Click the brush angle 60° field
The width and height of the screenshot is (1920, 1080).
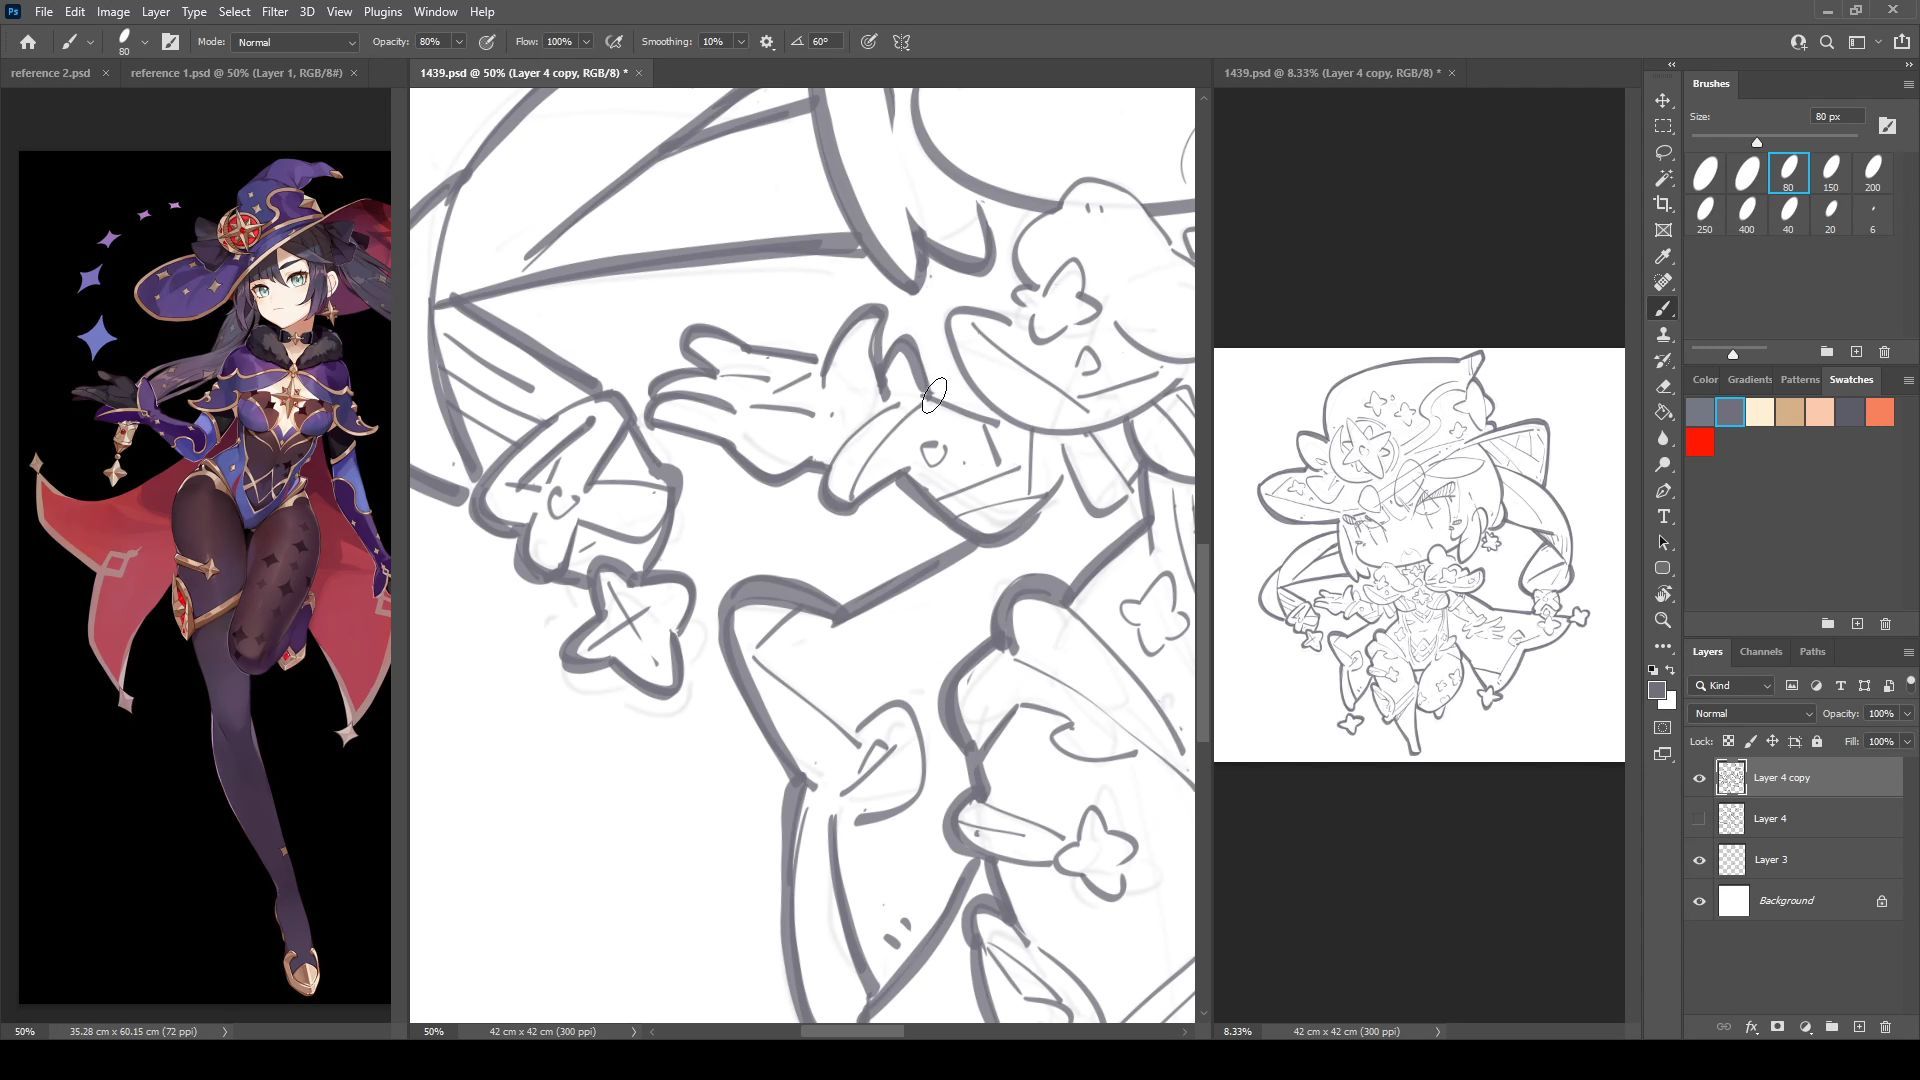tap(825, 42)
